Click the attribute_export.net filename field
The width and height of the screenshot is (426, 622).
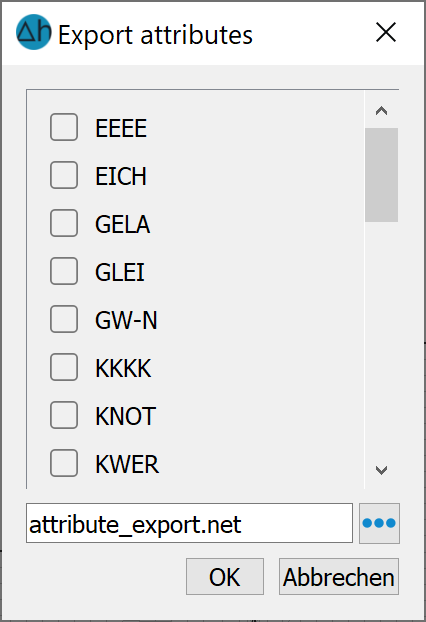(x=189, y=523)
